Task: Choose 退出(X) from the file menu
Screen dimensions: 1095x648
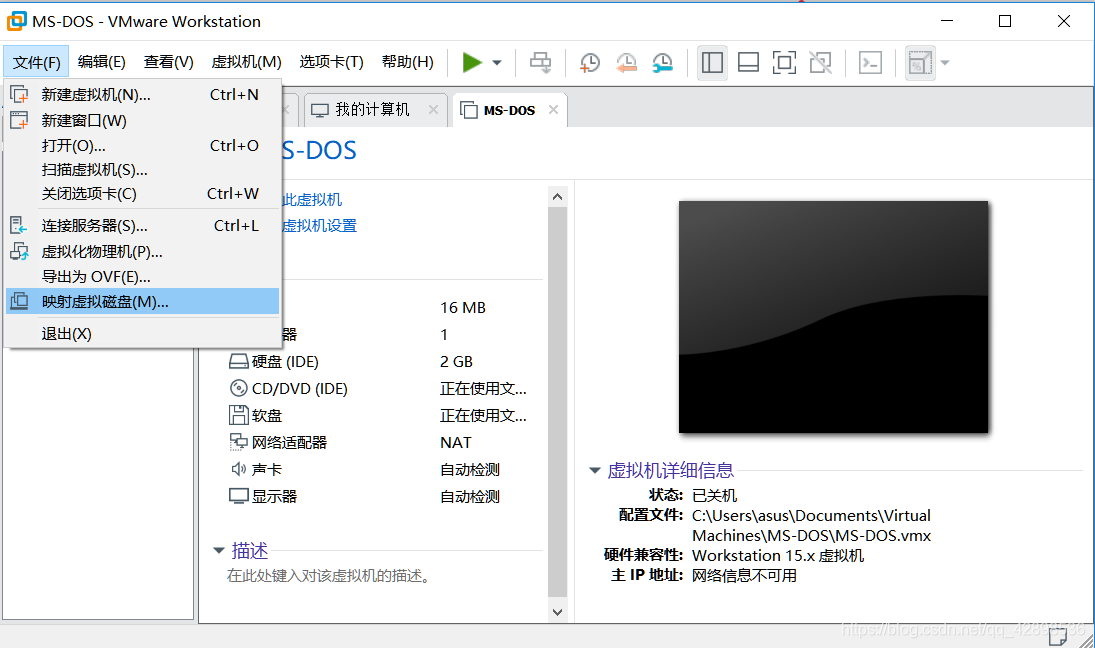Action: pos(142,334)
